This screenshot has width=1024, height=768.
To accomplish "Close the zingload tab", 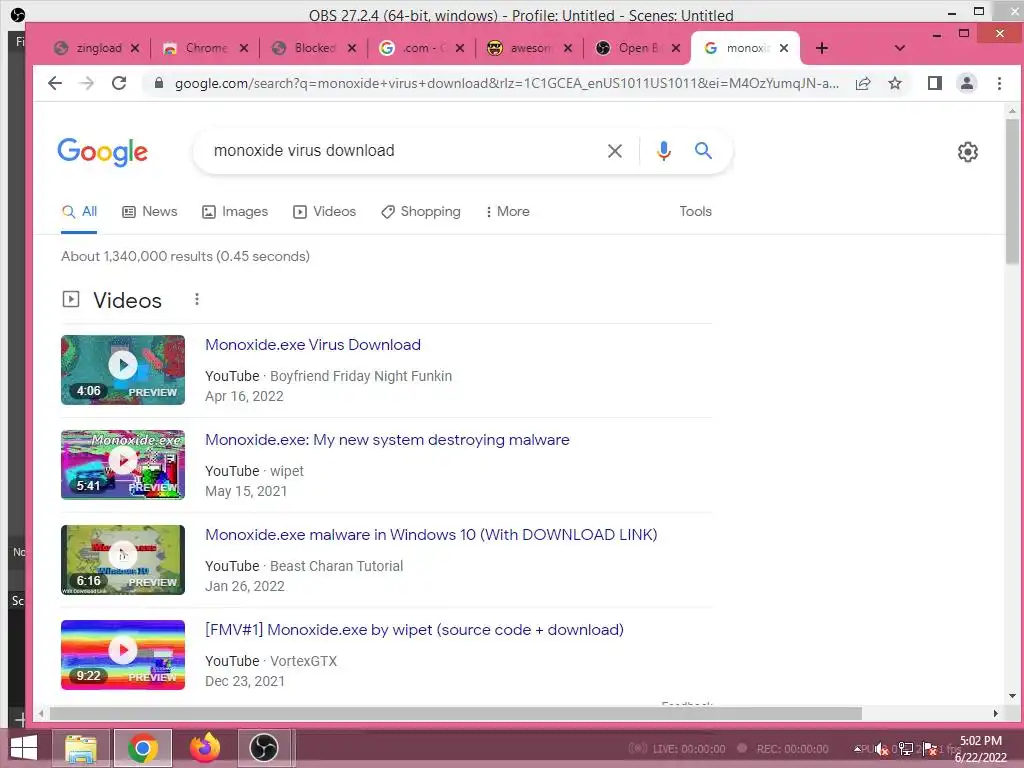I will click(x=135, y=48).
